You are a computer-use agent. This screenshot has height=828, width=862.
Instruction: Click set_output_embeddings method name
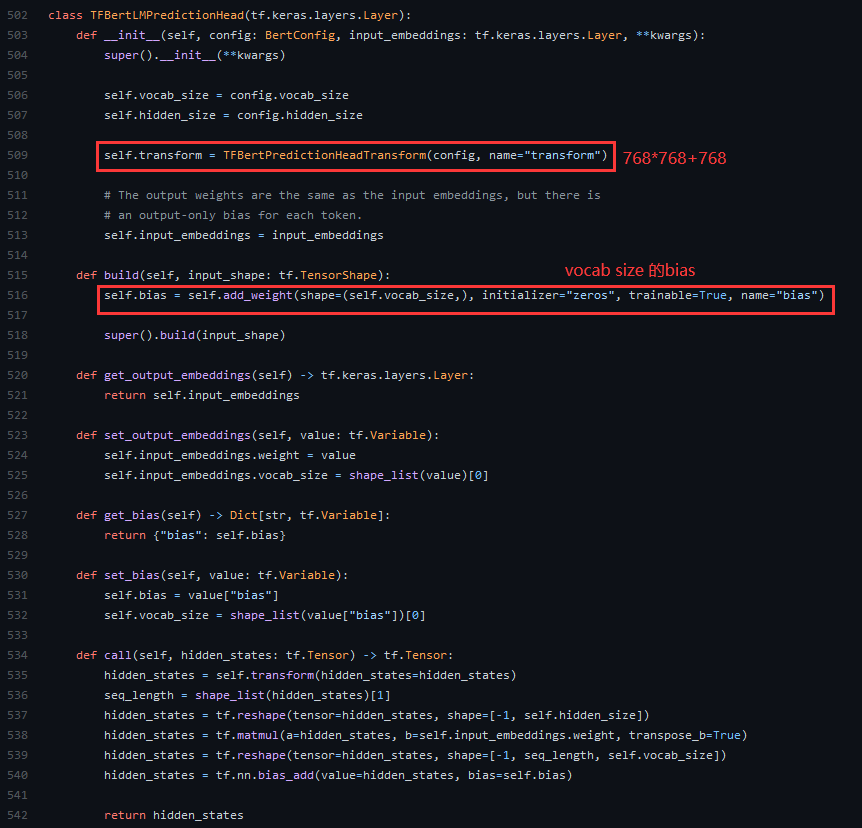click(x=177, y=435)
